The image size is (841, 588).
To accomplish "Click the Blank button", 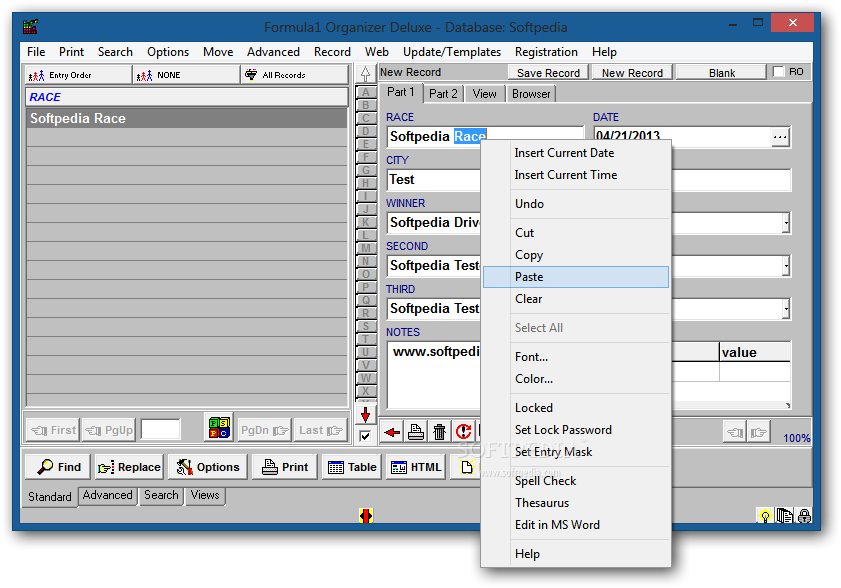I will tap(721, 72).
